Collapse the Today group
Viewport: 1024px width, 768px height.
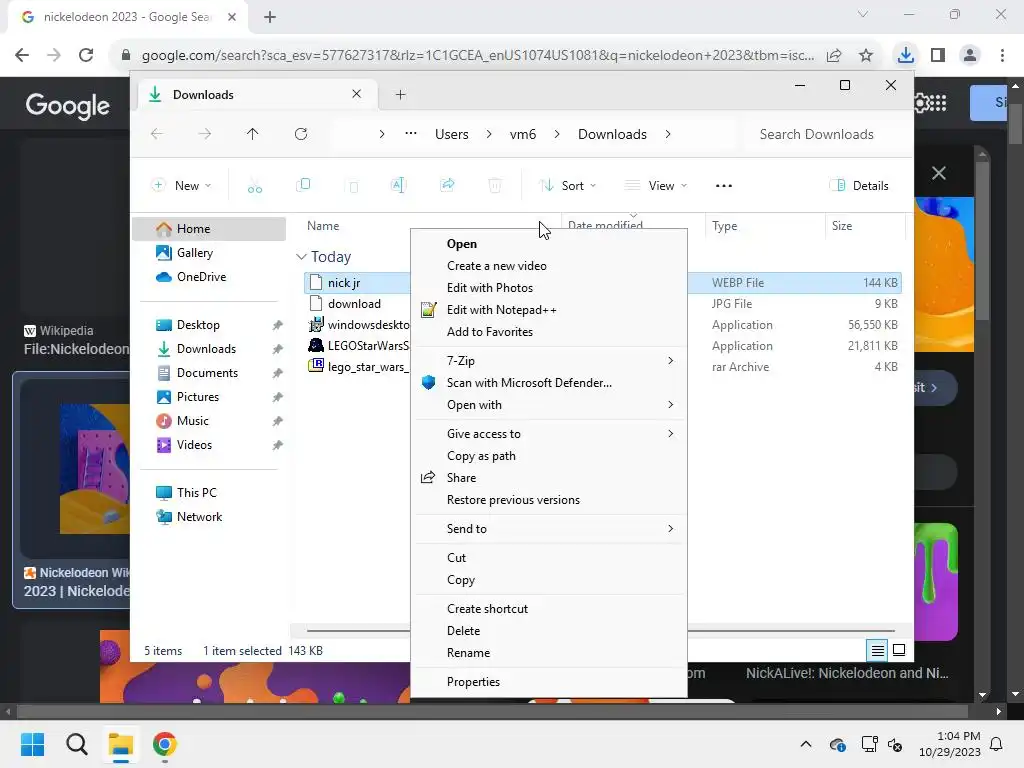coord(301,257)
